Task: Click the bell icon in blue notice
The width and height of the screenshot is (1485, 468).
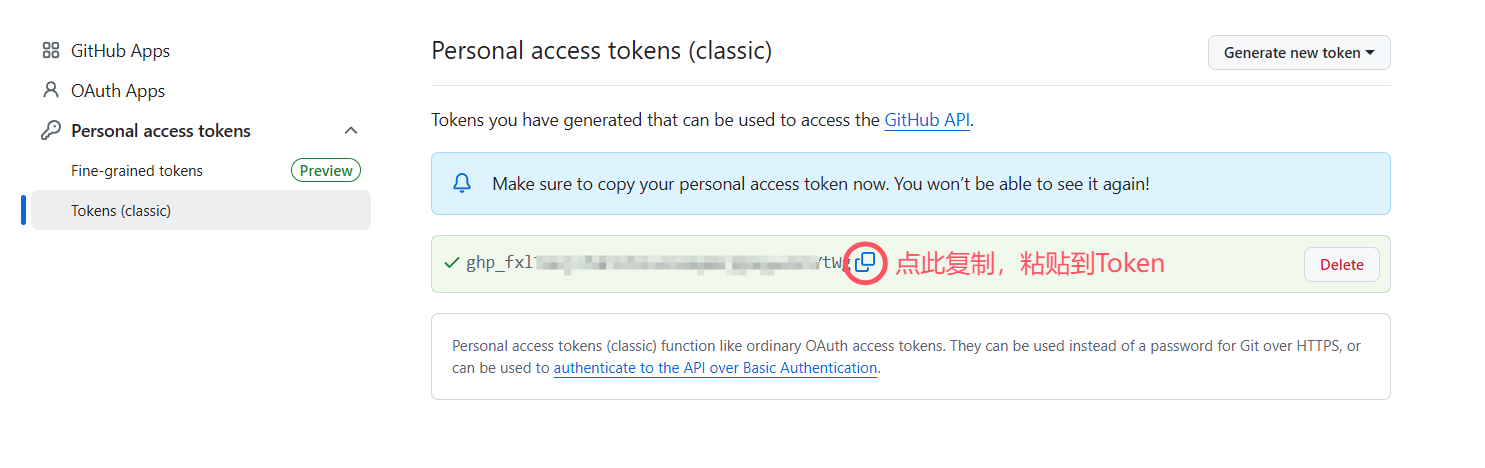Action: pos(462,184)
